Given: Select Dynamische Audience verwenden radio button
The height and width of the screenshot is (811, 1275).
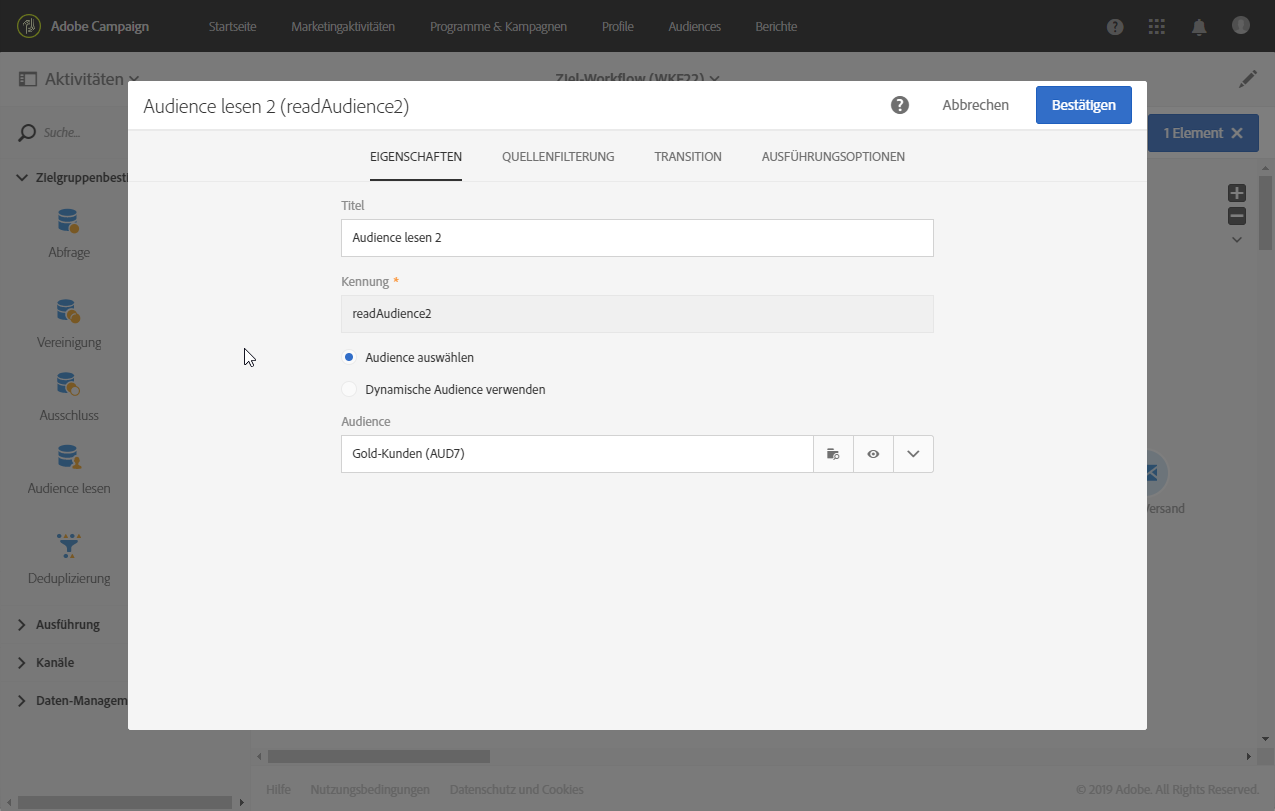Looking at the screenshot, I should pyautogui.click(x=349, y=389).
